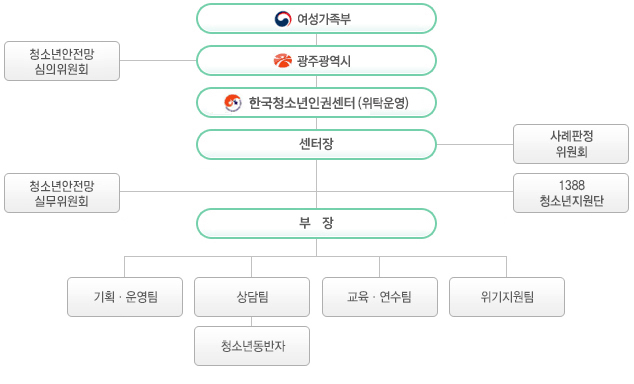Viewport: 634px width, 384px height.
Task: Open the 청소년동반자 box under 상담팀
Action: pyautogui.click(x=252, y=346)
